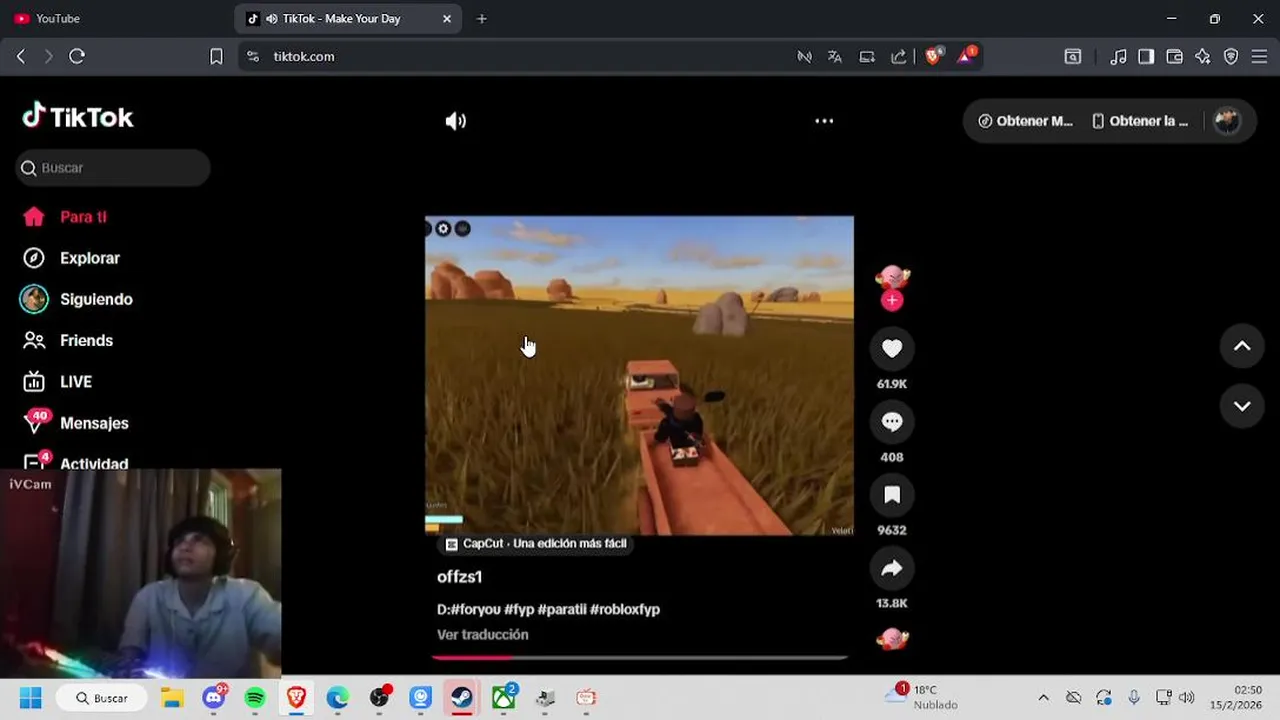Toggle the browser sidebar panel

[1146, 57]
